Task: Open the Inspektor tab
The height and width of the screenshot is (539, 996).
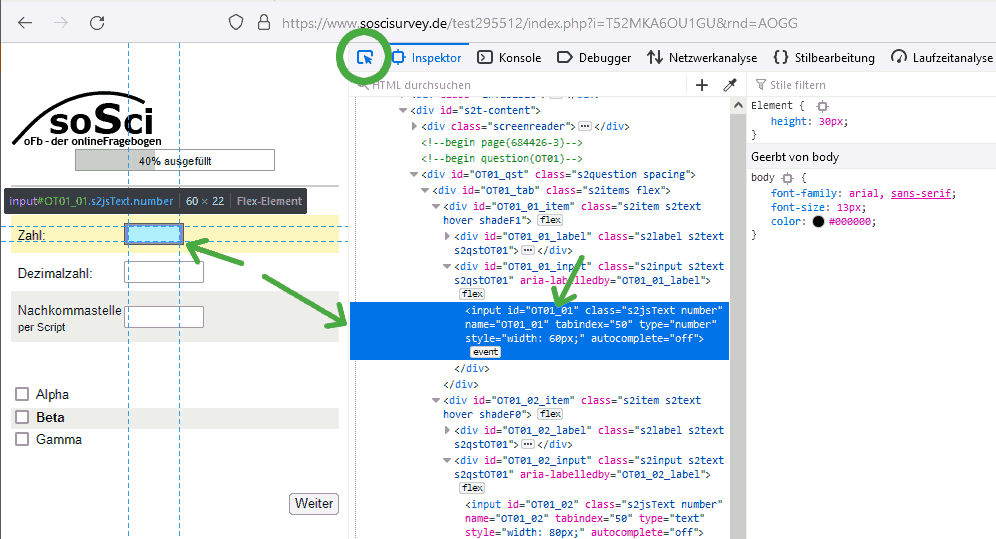Action: 427,58
